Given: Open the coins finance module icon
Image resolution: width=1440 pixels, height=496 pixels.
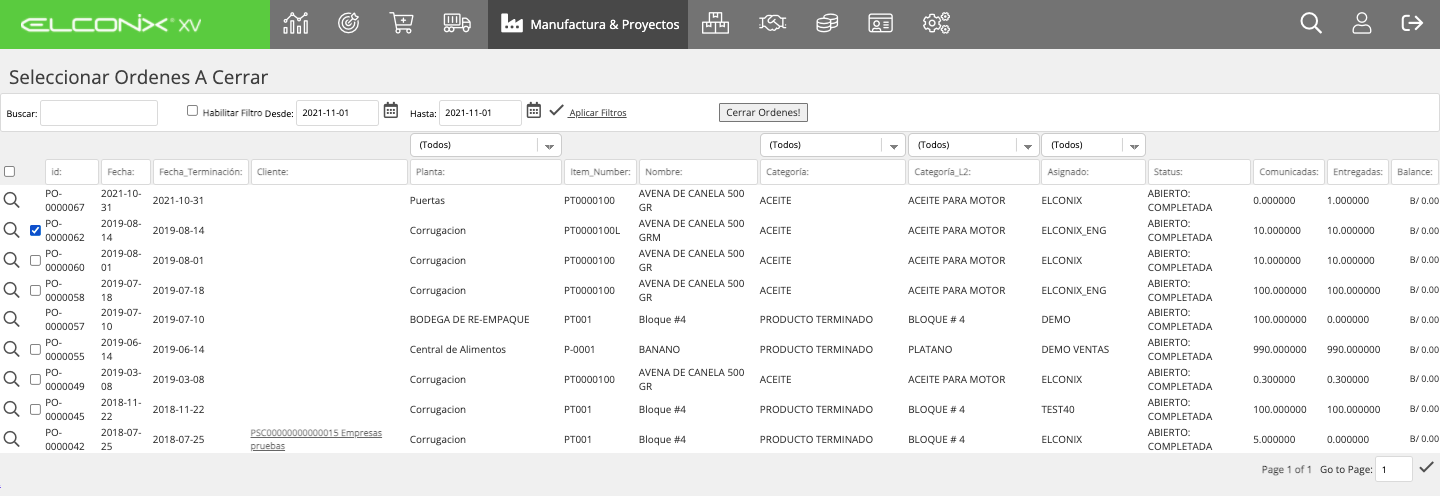Looking at the screenshot, I should pyautogui.click(x=826, y=23).
